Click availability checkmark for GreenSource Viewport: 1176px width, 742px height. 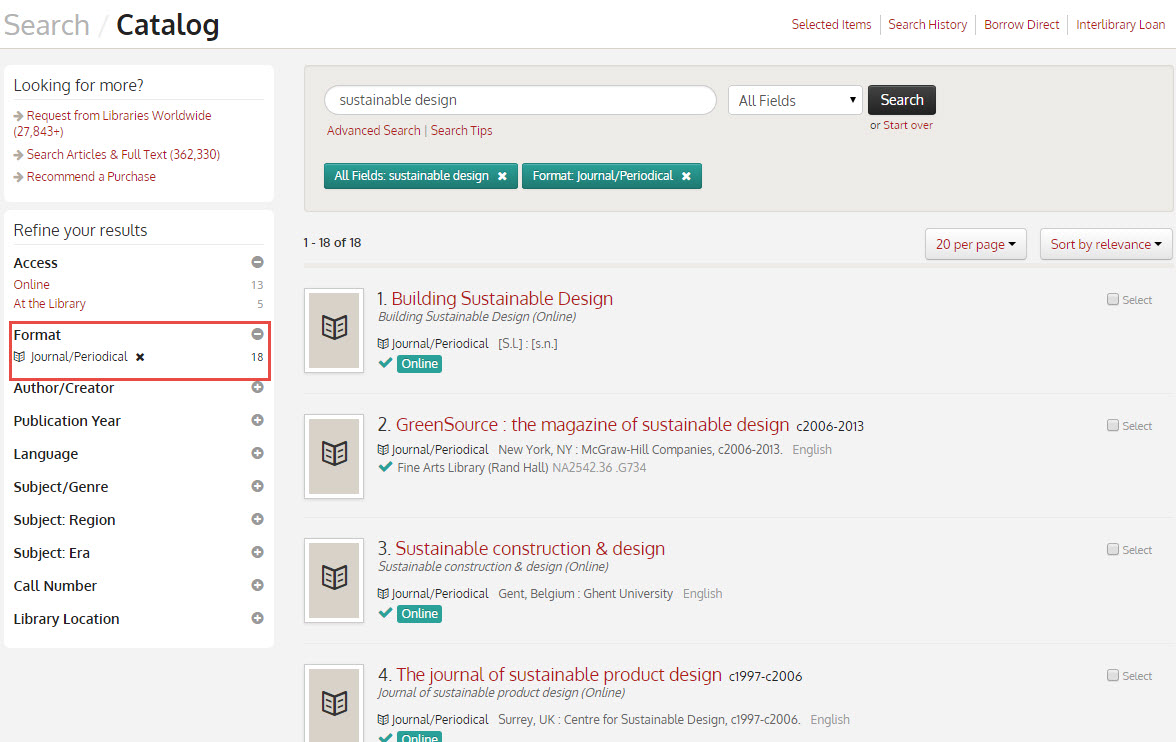coord(386,467)
